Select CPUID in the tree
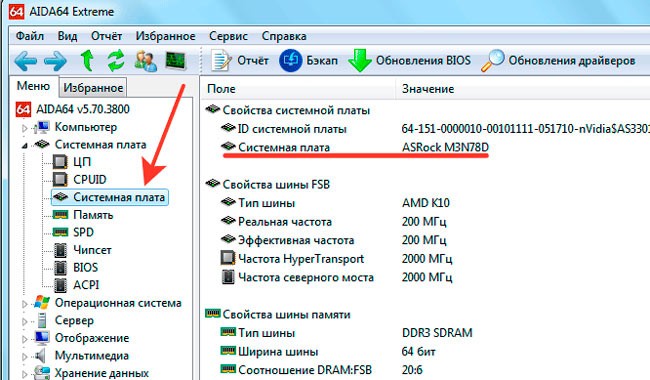Image resolution: width=650 pixels, height=380 pixels. (90, 179)
